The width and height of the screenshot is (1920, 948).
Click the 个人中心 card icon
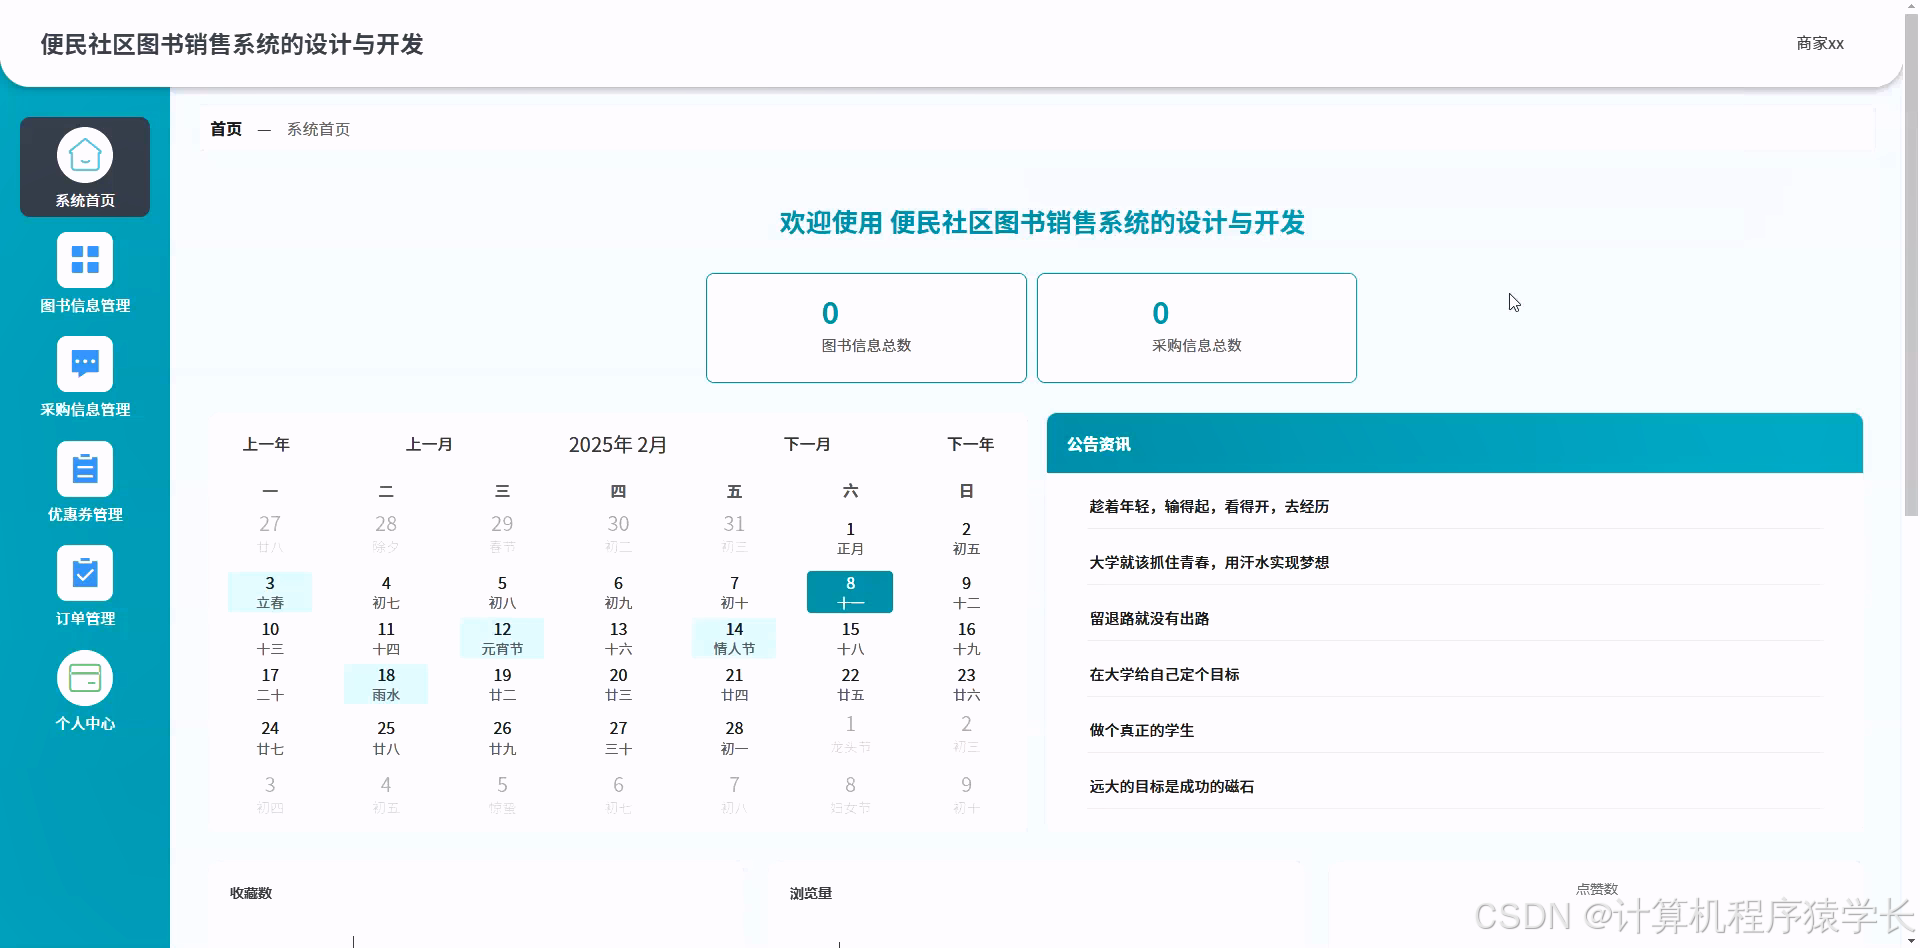(x=85, y=678)
